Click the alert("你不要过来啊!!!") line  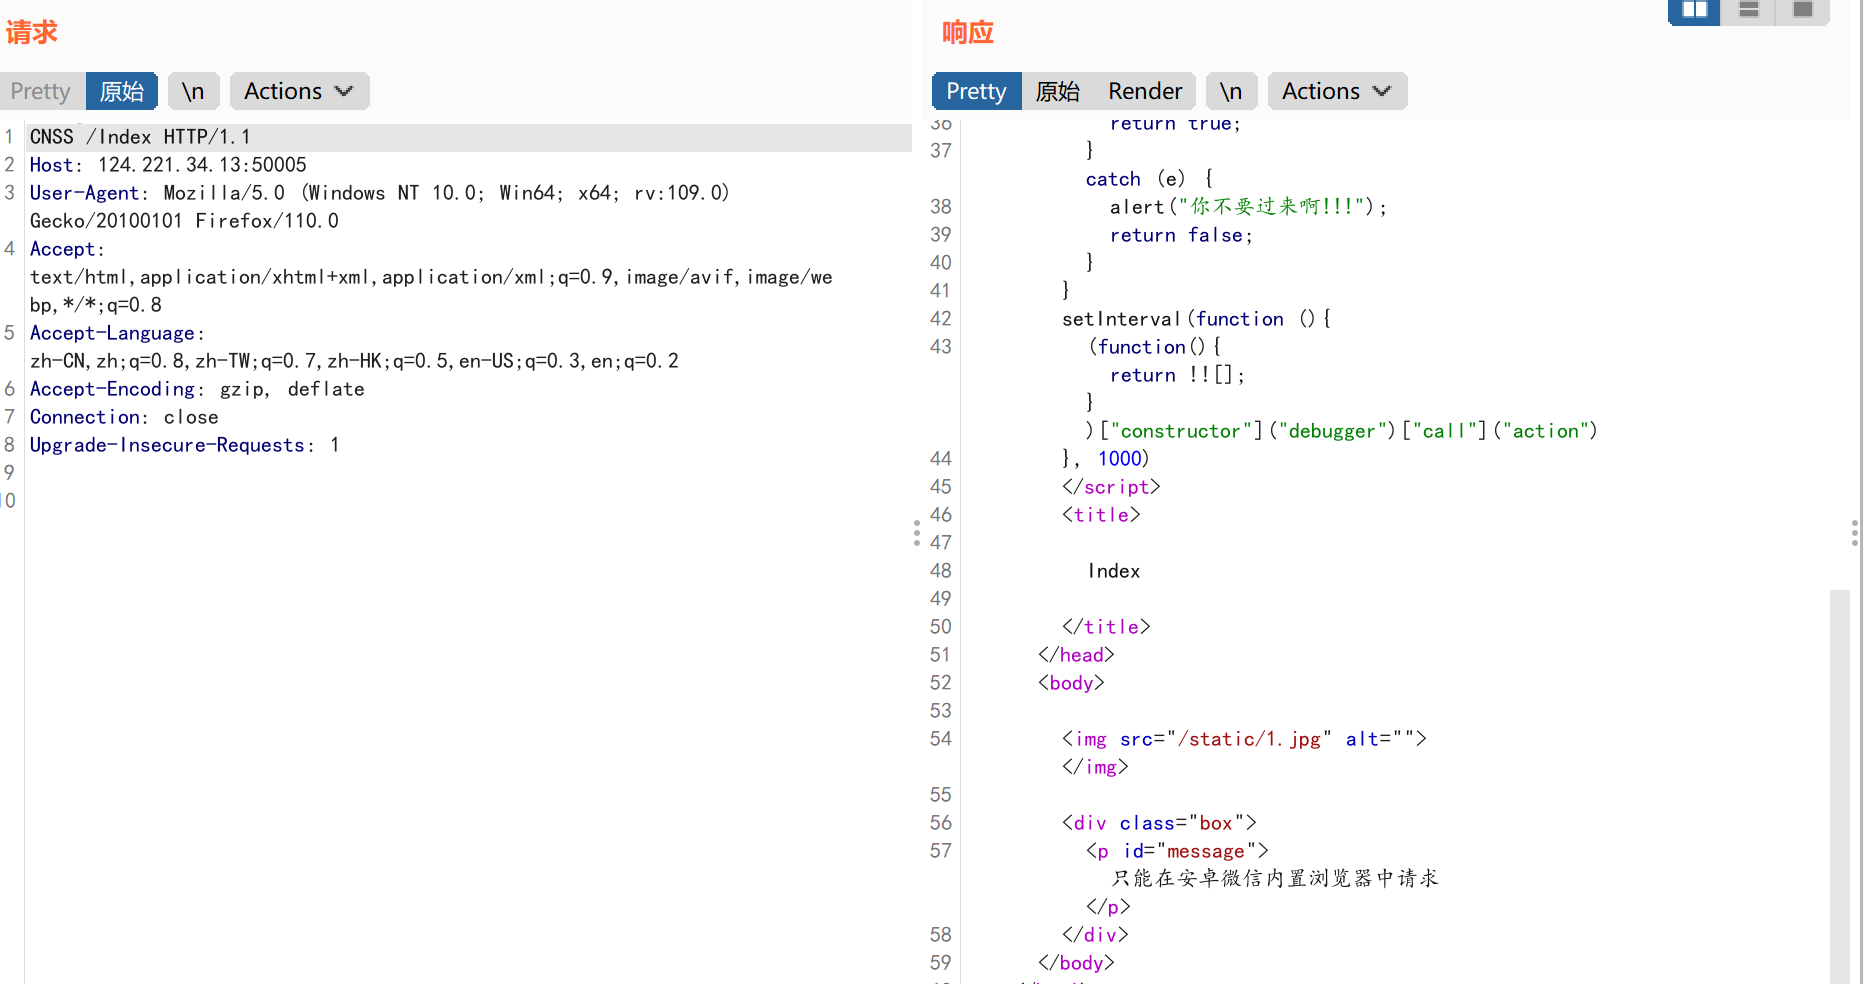[x=1249, y=207]
